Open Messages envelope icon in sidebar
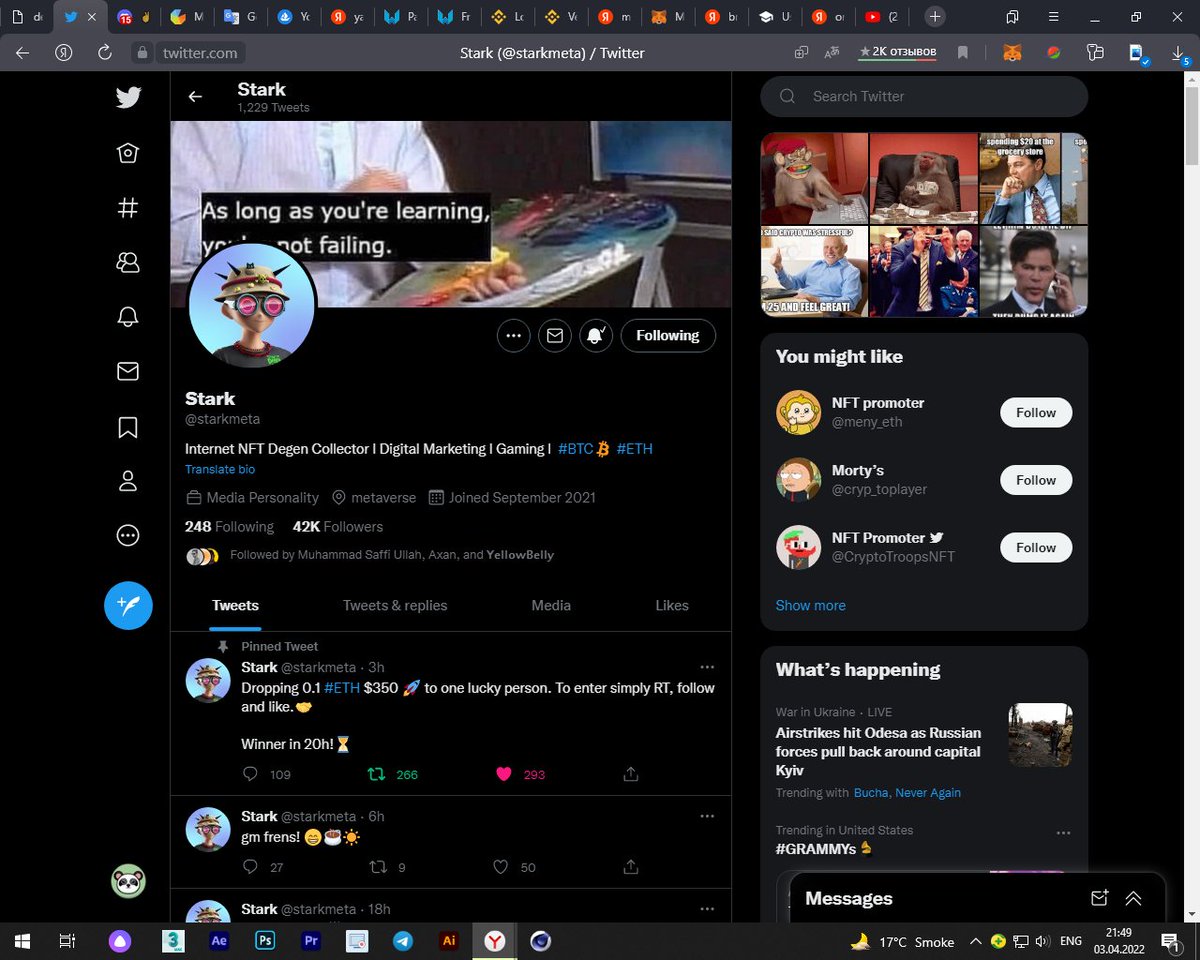 point(128,371)
